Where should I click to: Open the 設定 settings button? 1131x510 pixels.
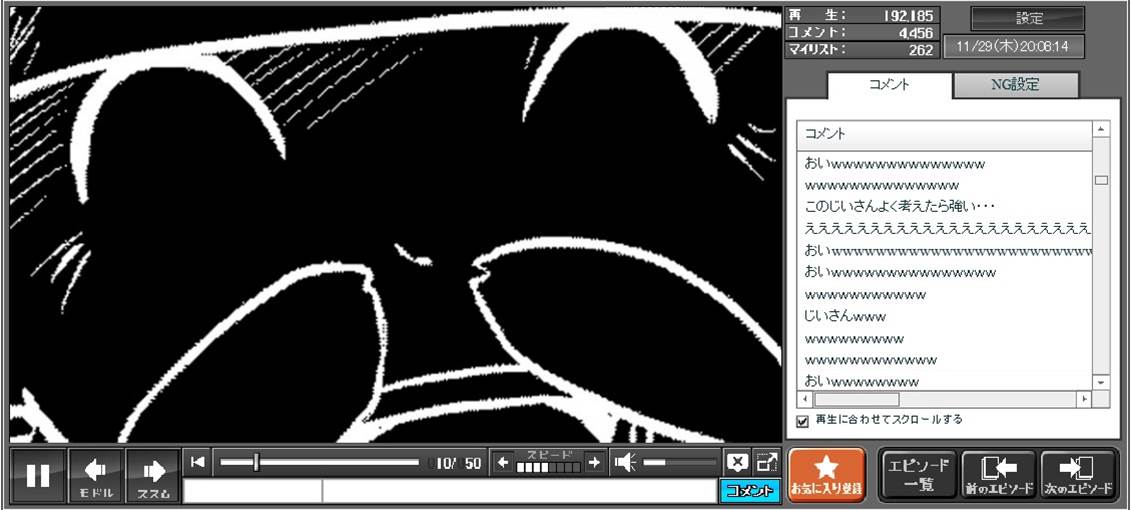click(x=1028, y=19)
